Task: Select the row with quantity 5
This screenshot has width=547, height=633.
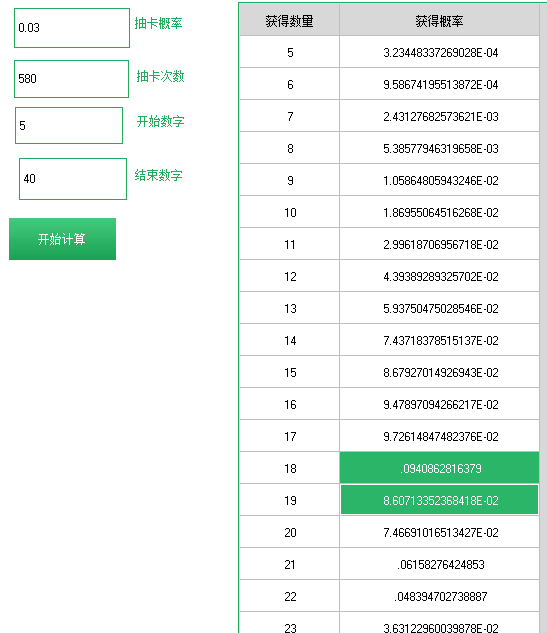Action: click(x=390, y=52)
